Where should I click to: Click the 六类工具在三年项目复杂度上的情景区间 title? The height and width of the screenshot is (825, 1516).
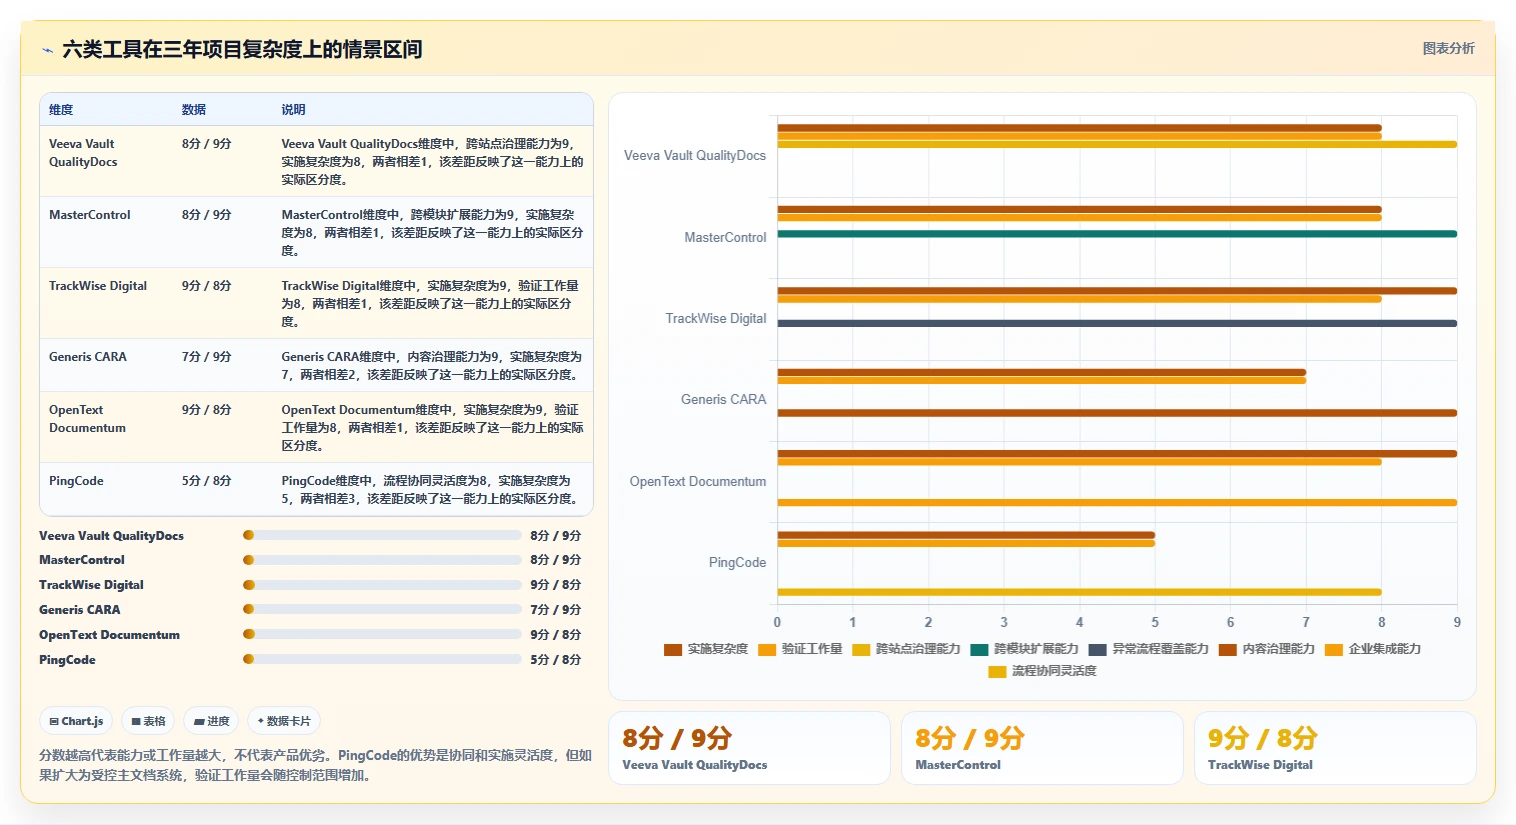[242, 49]
